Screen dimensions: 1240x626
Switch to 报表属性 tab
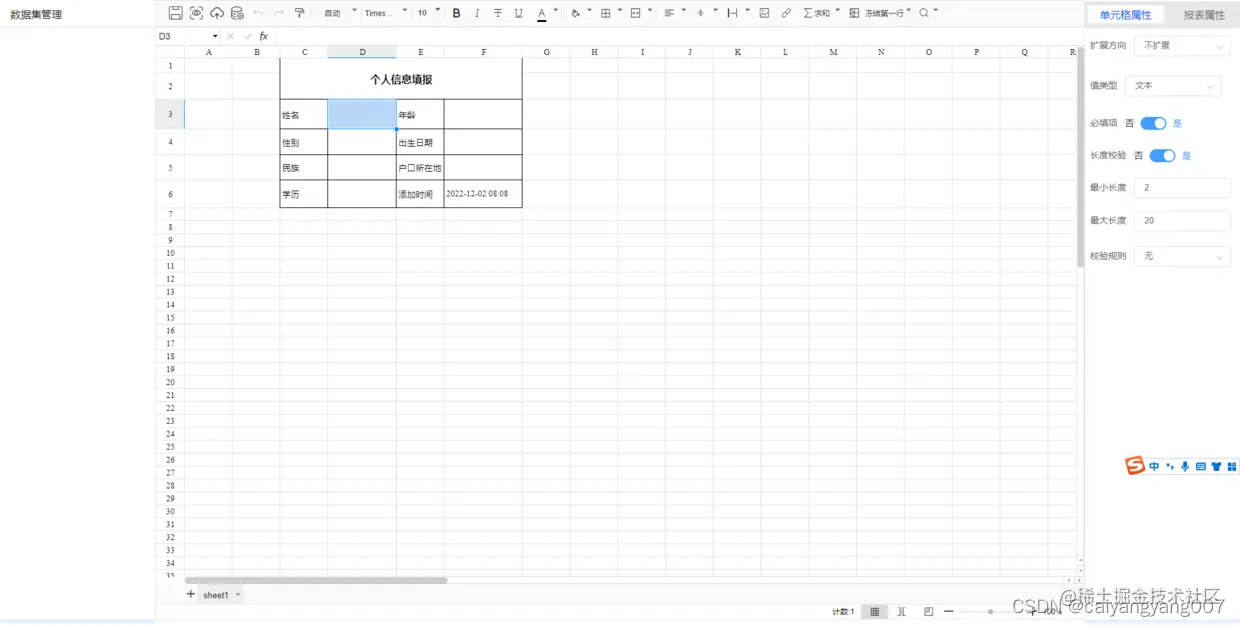tap(1204, 15)
